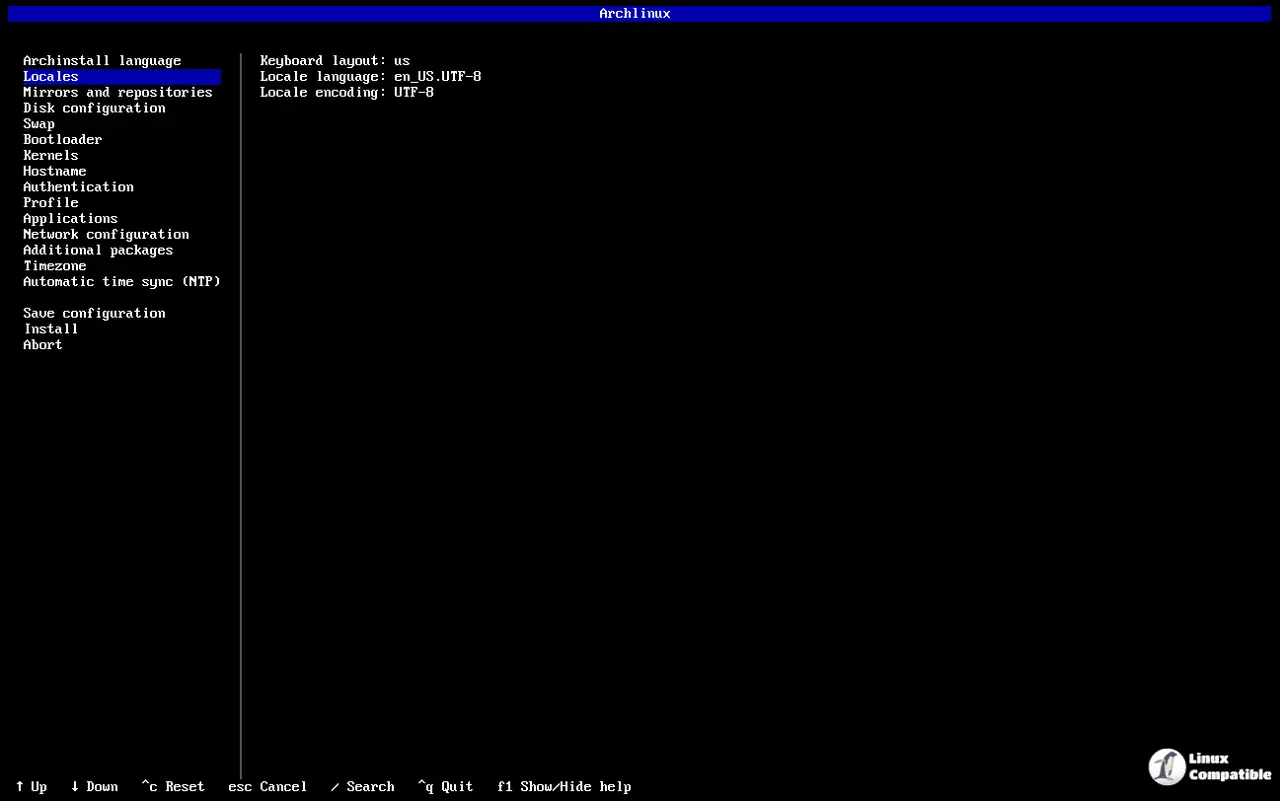
Task: Go to Authentication menu entry
Action: pyautogui.click(x=78, y=187)
